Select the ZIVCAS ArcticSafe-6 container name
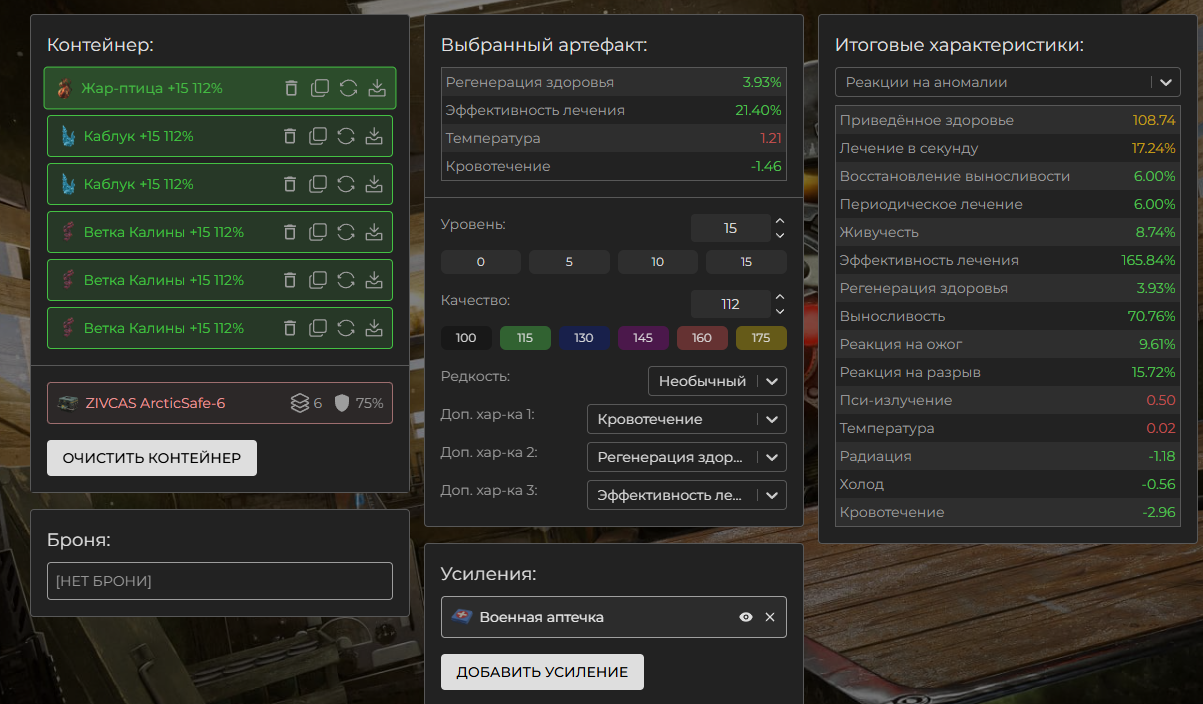Viewport: 1203px width, 704px height. (x=156, y=403)
